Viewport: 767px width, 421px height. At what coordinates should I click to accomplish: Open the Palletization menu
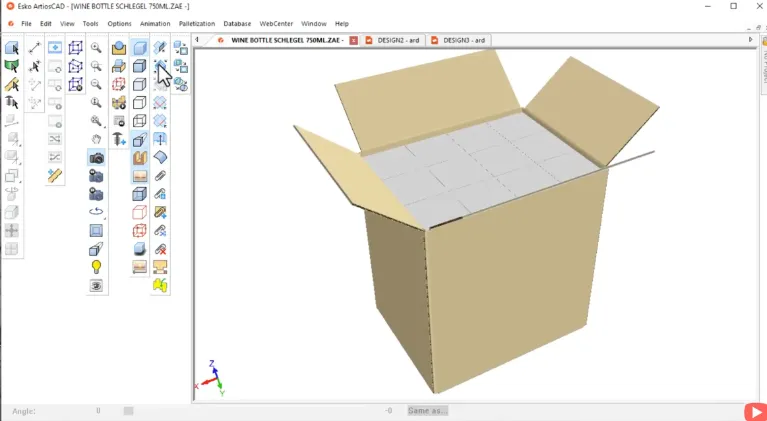coord(197,23)
